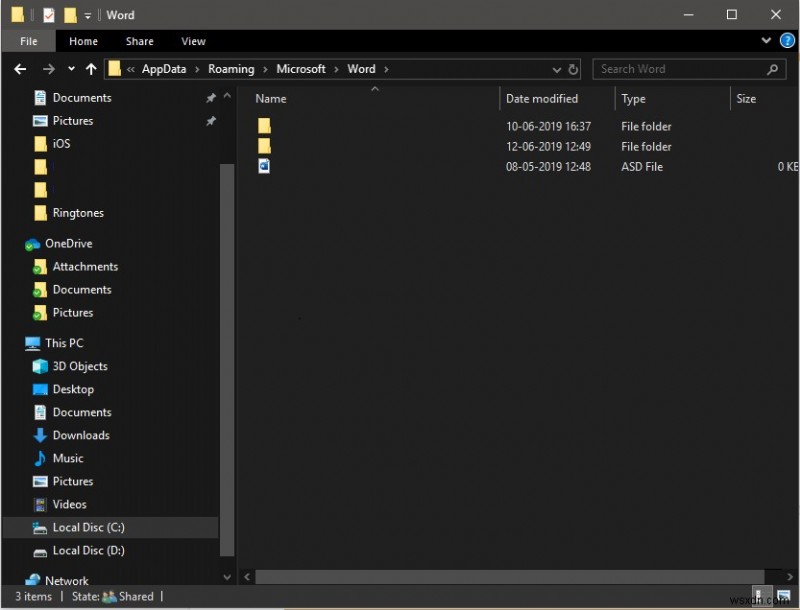Open the File menu
Screen dimensions: 800x610
point(28,41)
